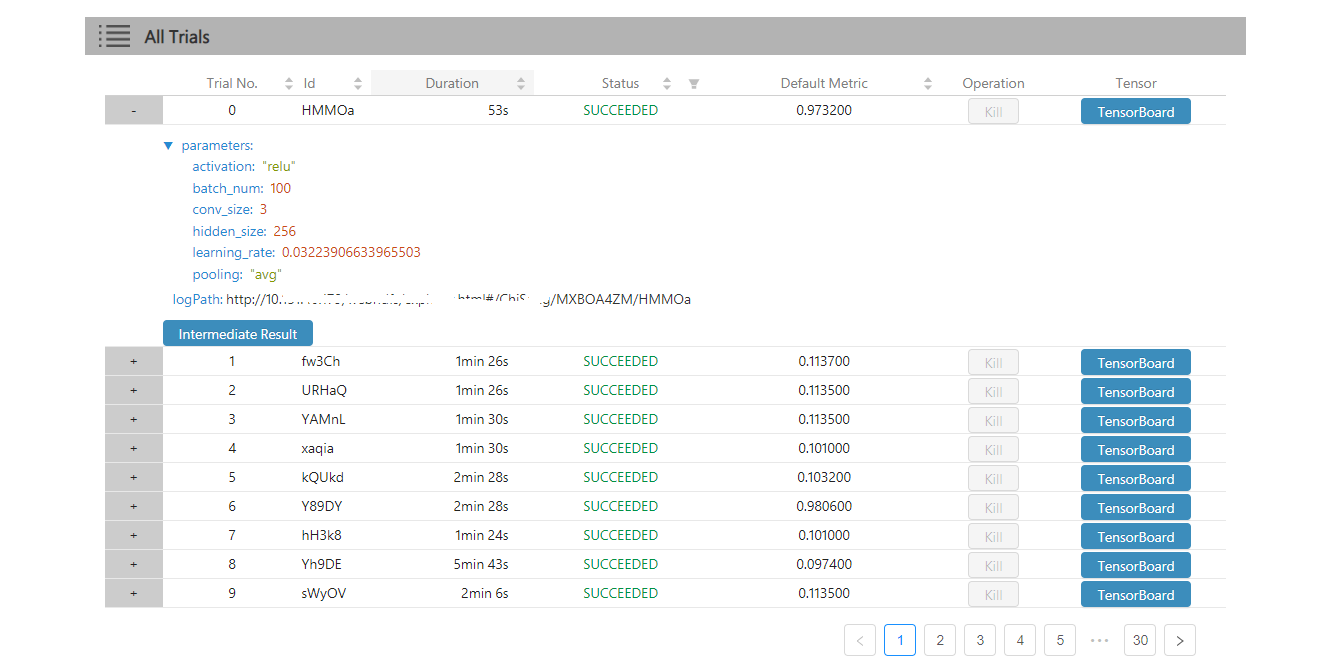Image resolution: width=1329 pixels, height=667 pixels.
Task: Expand row for trial Y89DY
Action: coord(134,506)
